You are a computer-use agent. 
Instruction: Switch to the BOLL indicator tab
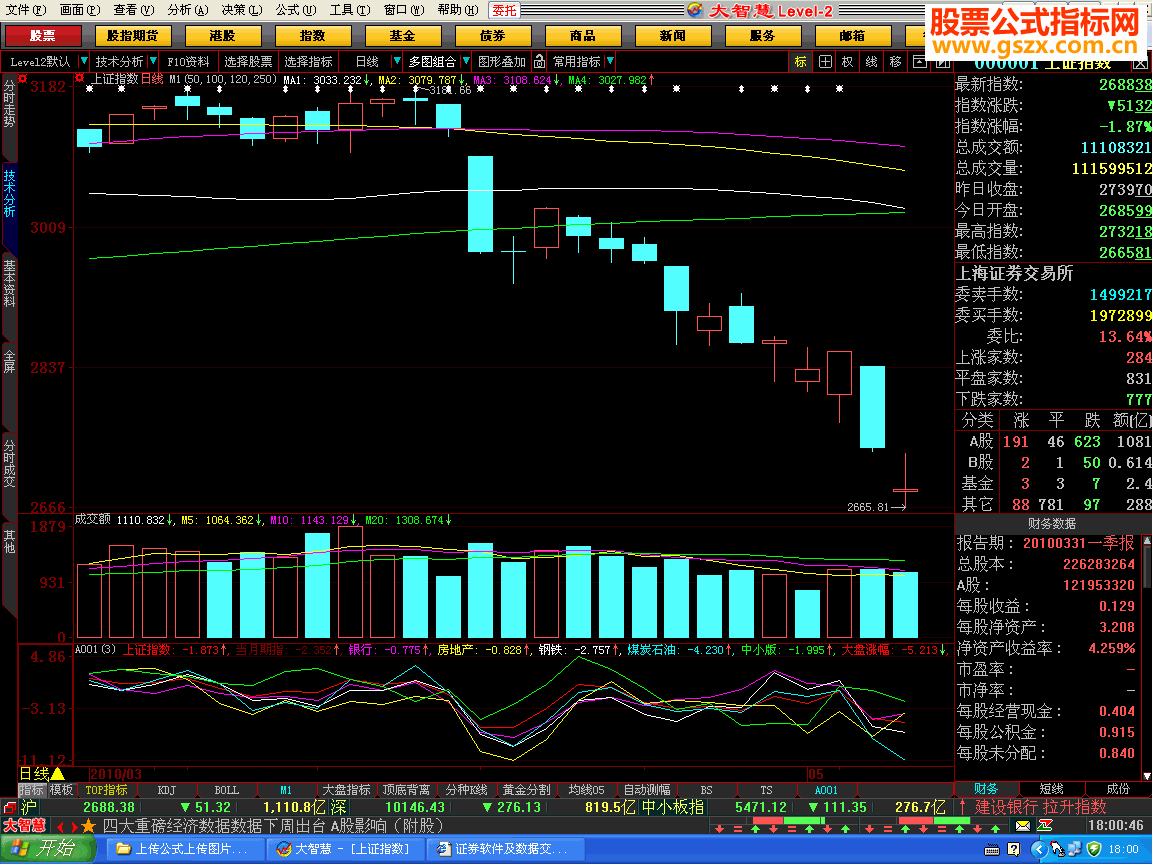(226, 790)
